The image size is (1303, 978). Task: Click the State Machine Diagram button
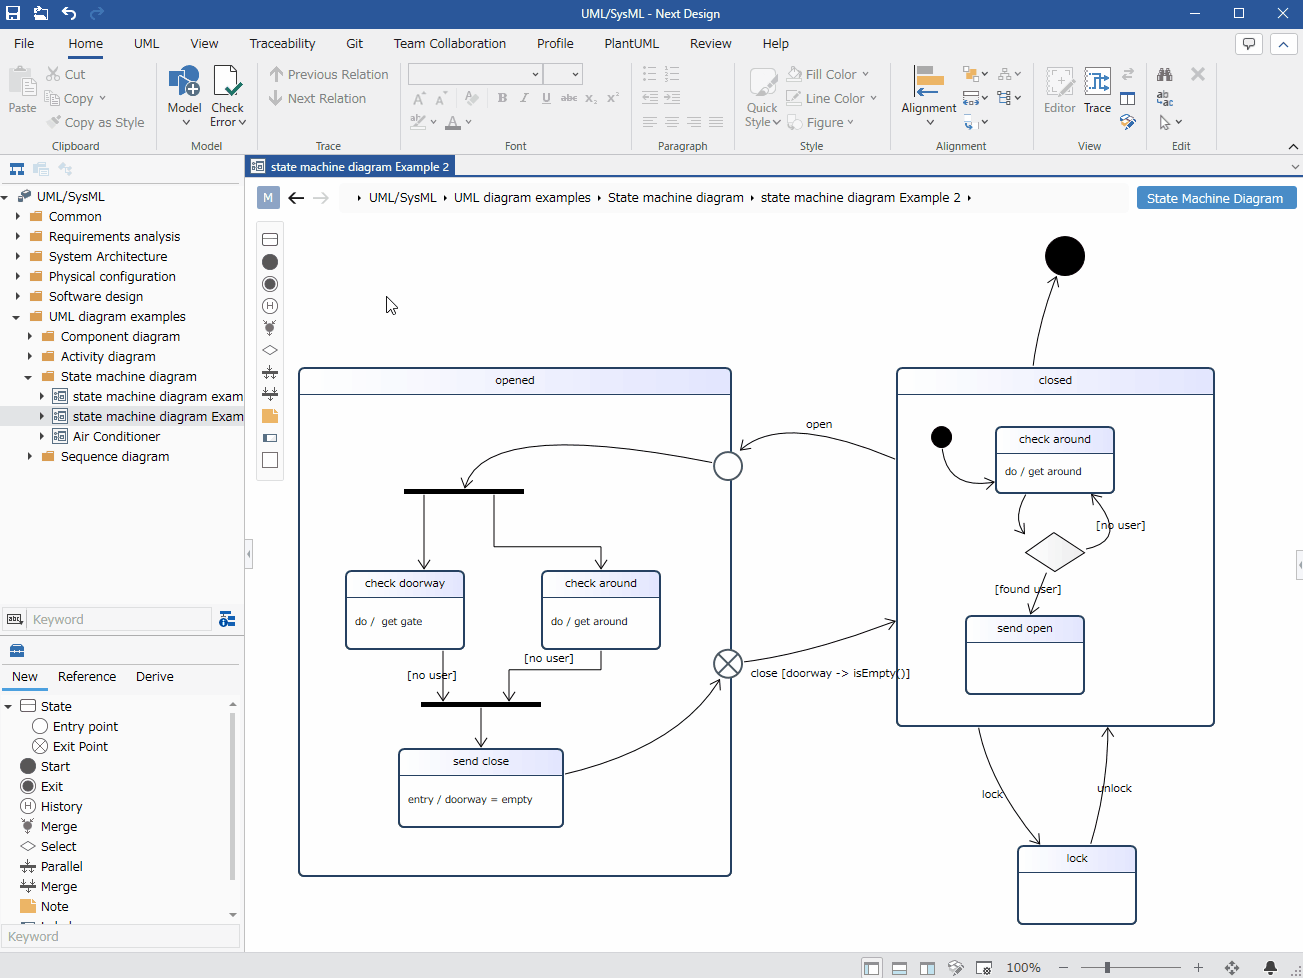[1216, 198]
